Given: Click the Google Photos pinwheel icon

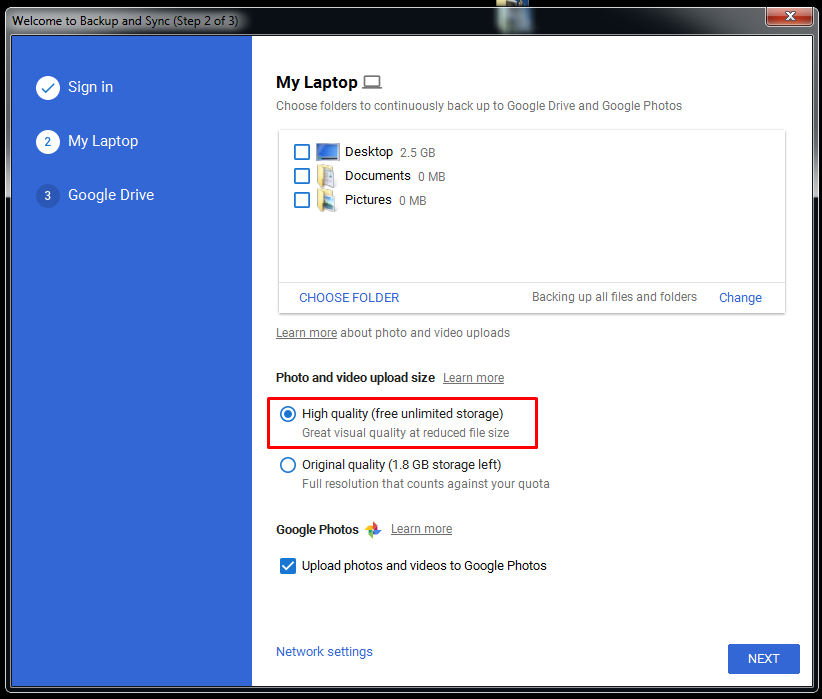Looking at the screenshot, I should 373,530.
